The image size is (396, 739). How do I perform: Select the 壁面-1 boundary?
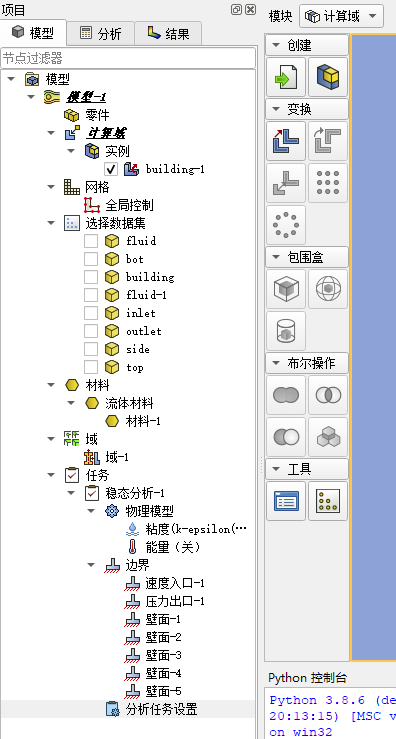164,619
